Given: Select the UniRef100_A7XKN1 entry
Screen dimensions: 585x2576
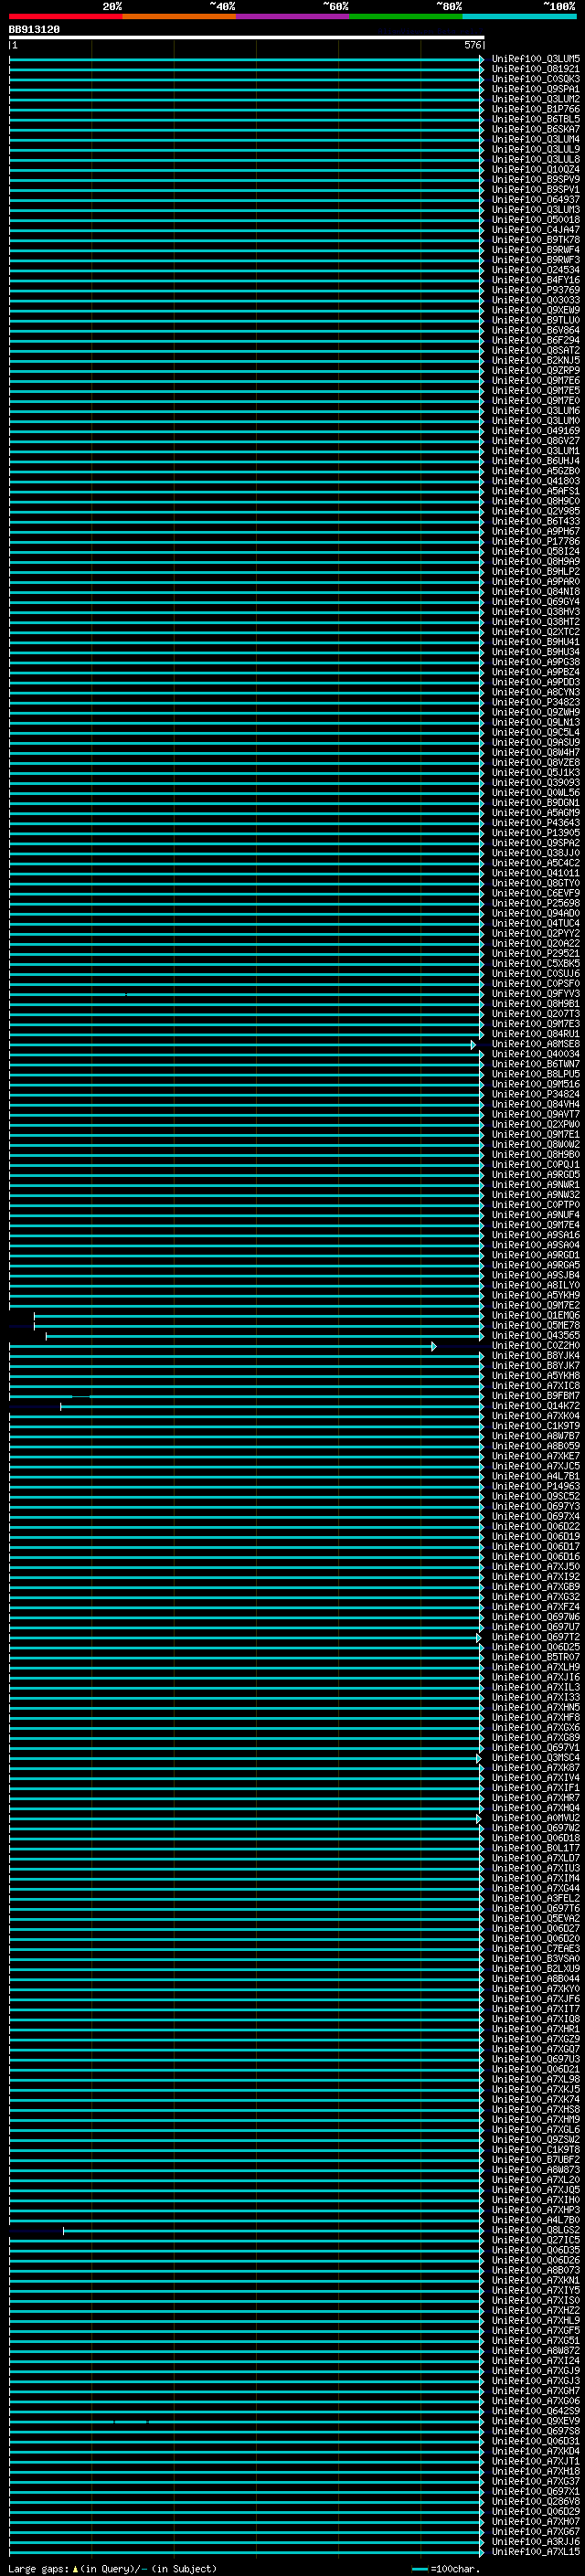Looking at the screenshot, I should click(x=536, y=2281).
